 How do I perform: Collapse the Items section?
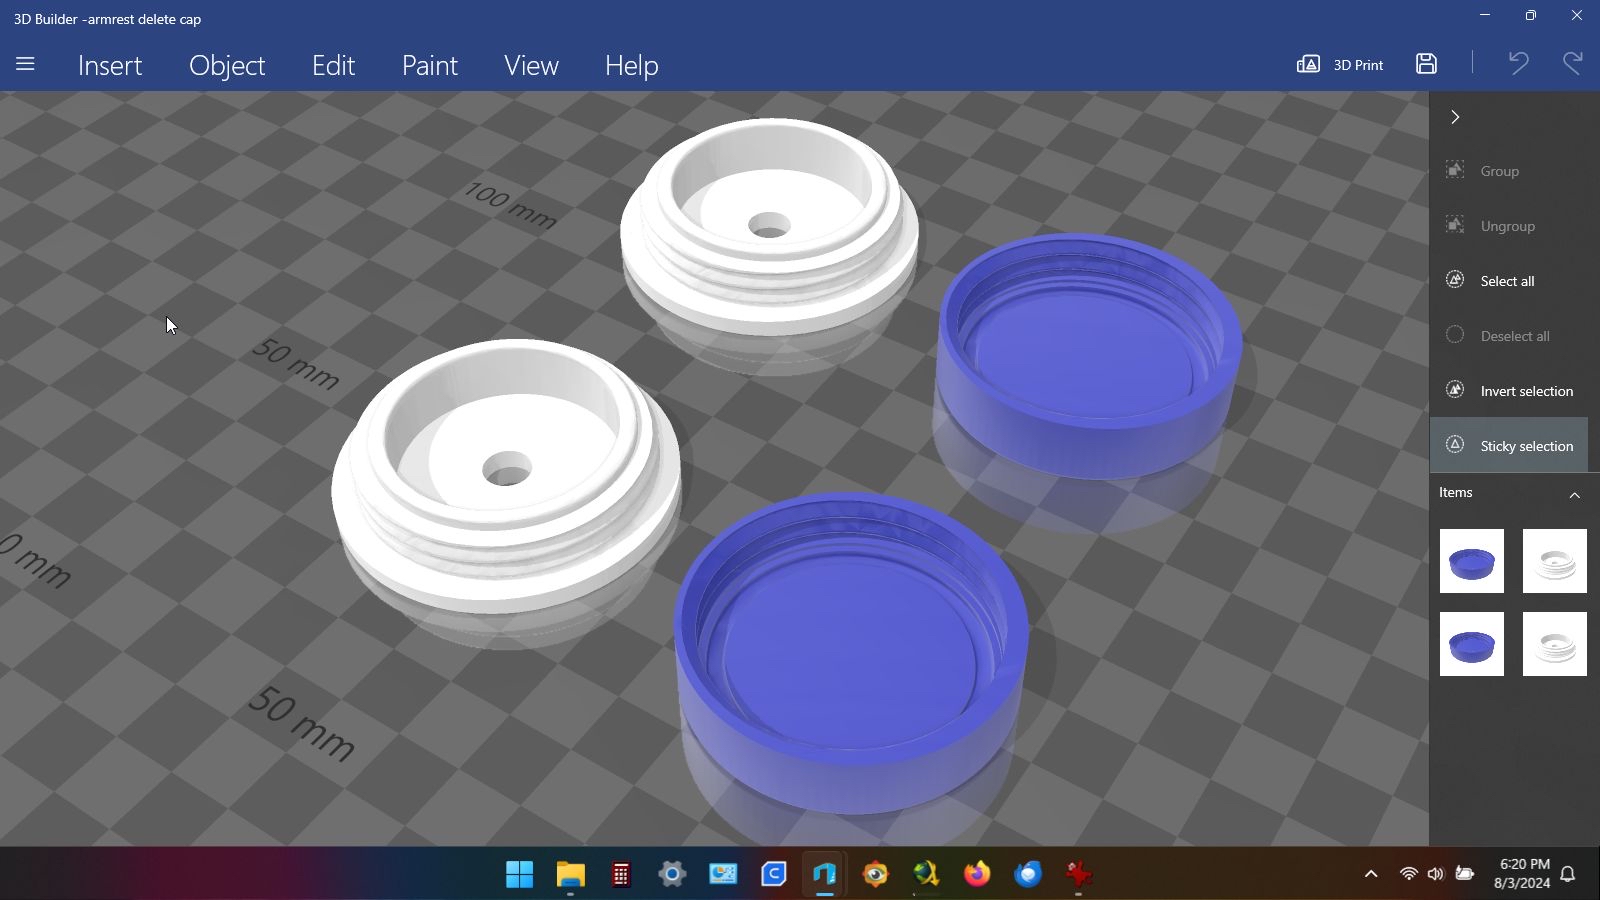(1575, 495)
